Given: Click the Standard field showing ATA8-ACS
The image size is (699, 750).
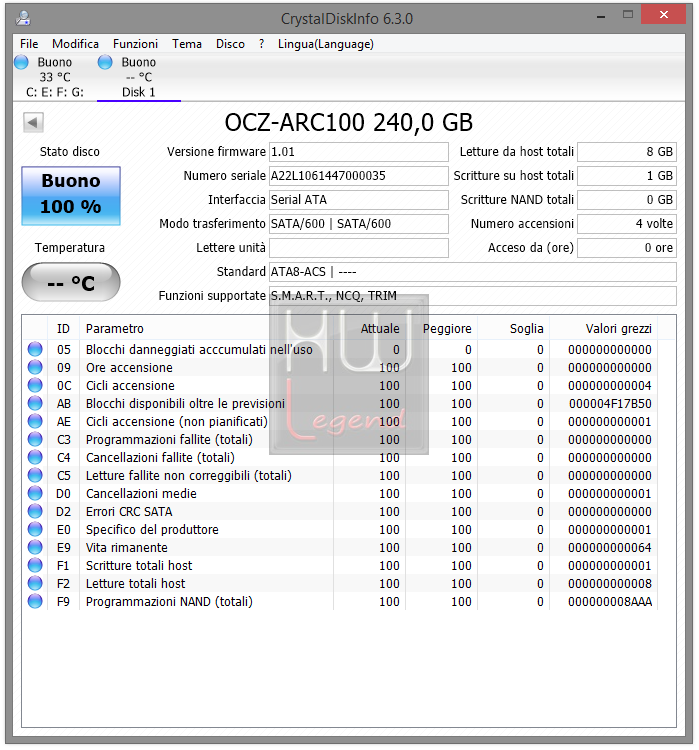Looking at the screenshot, I should click(x=473, y=272).
